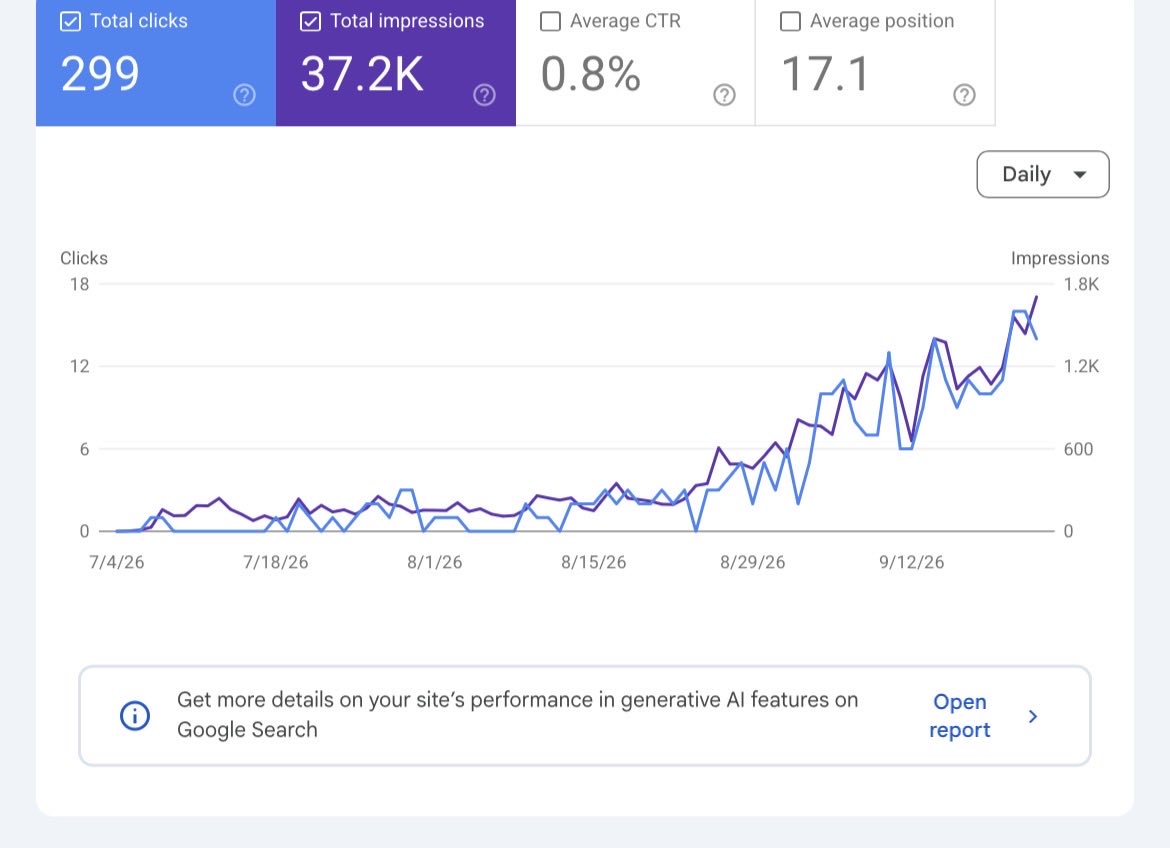The height and width of the screenshot is (848, 1170).
Task: Uncheck the Total impressions checkbox
Action: pyautogui.click(x=310, y=22)
